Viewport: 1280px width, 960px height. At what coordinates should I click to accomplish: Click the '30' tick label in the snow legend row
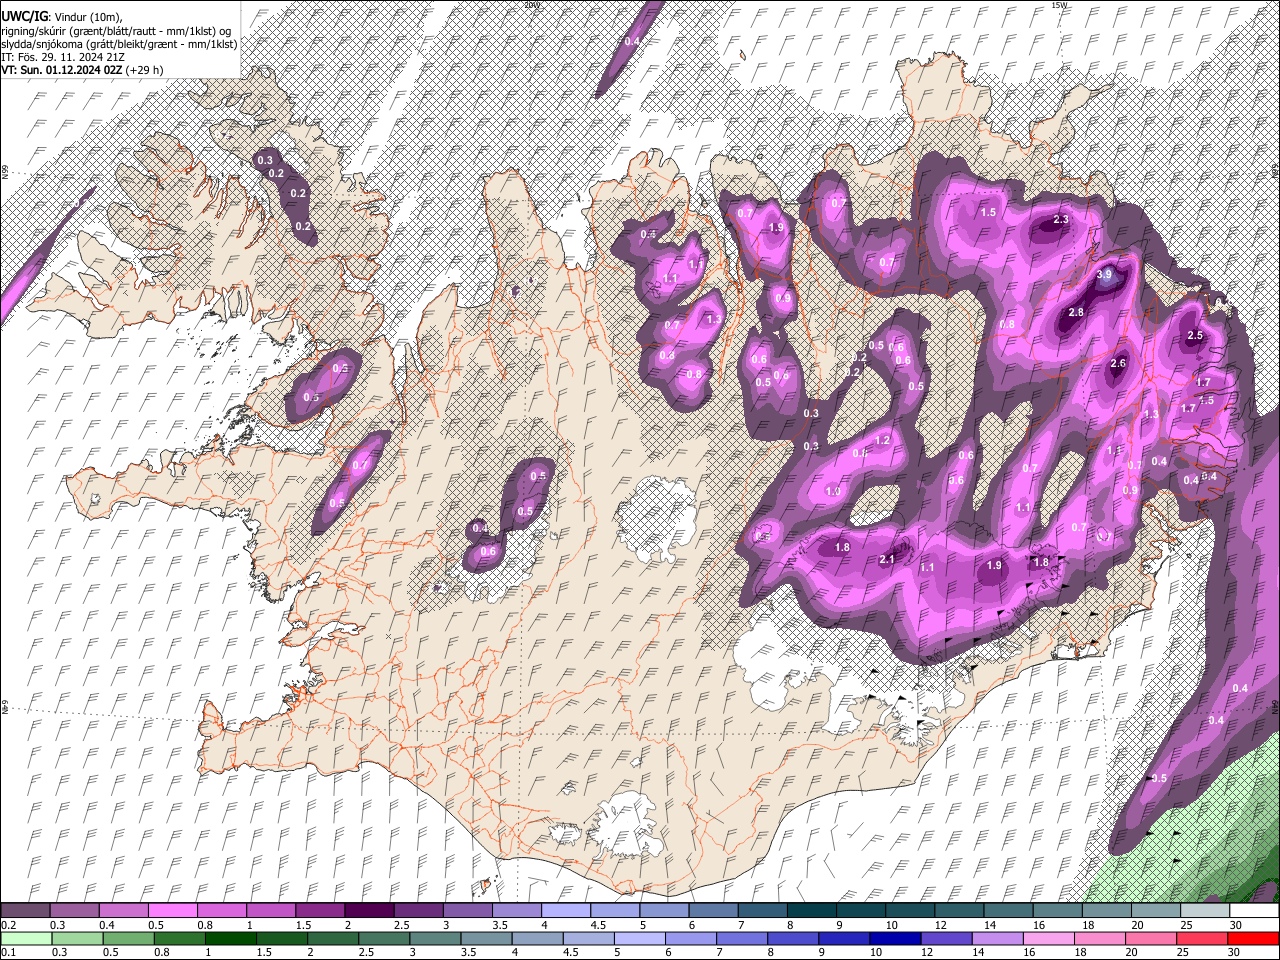(x=1235, y=925)
